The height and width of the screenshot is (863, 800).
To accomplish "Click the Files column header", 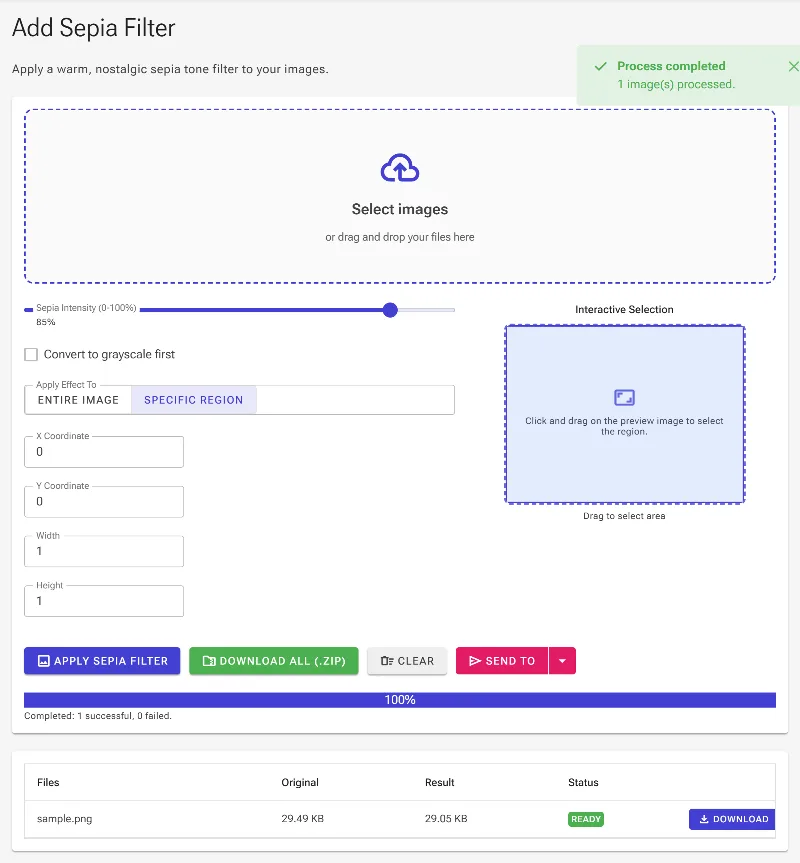I will (x=48, y=783).
